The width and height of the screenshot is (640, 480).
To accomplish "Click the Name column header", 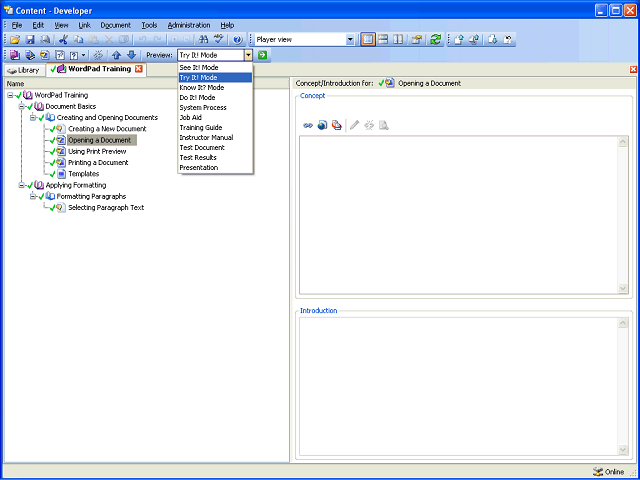I will point(147,84).
